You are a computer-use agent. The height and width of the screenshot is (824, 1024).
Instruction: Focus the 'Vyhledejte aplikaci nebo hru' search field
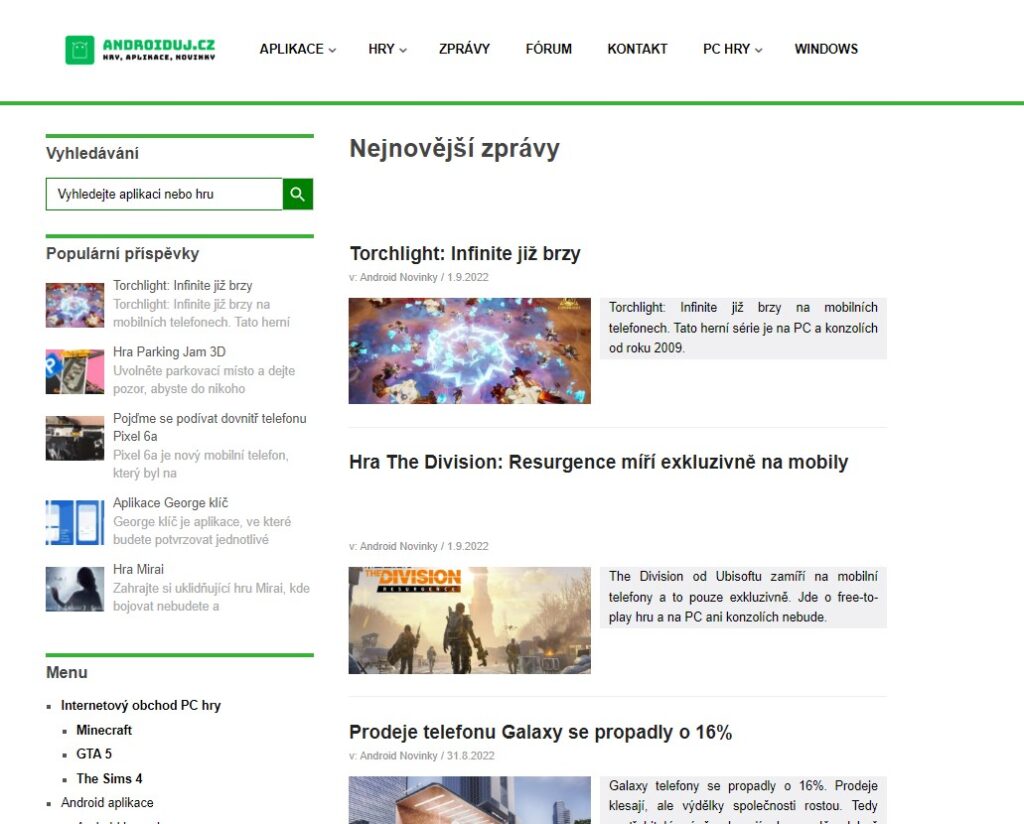(x=164, y=194)
